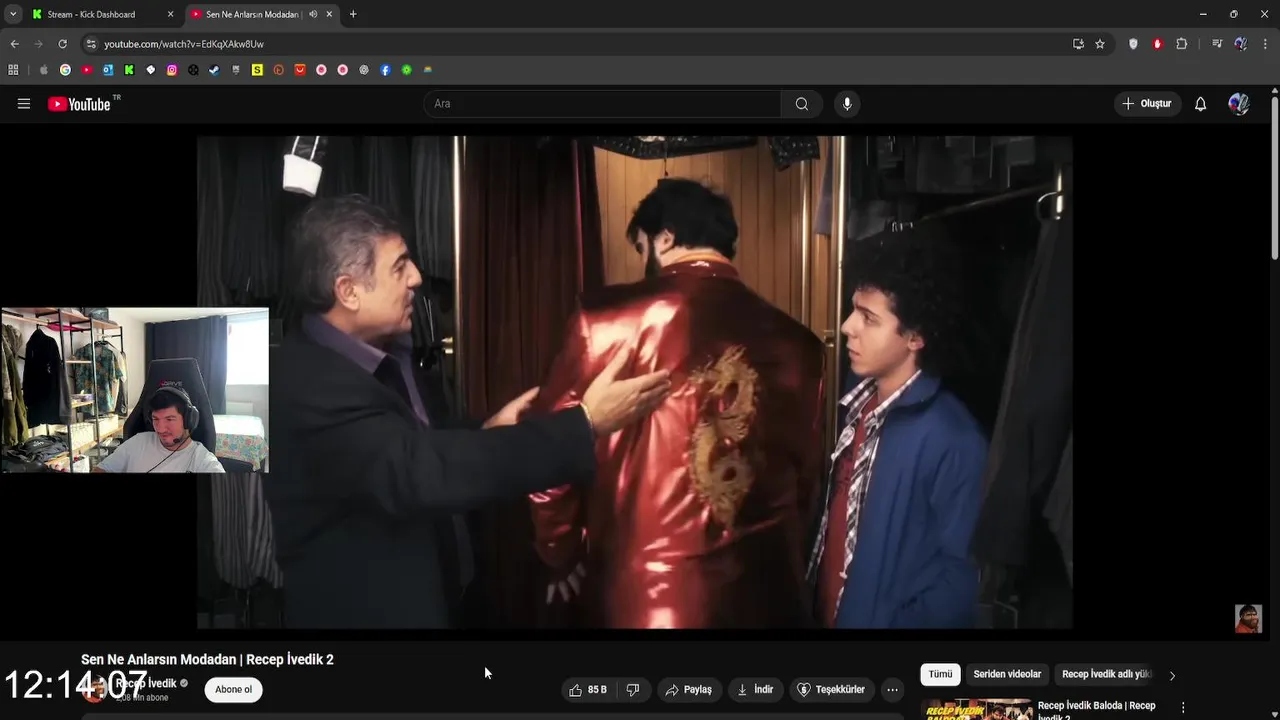Select the Seriden videolar filter chip
The width and height of the screenshot is (1280, 720).
[1007, 675]
